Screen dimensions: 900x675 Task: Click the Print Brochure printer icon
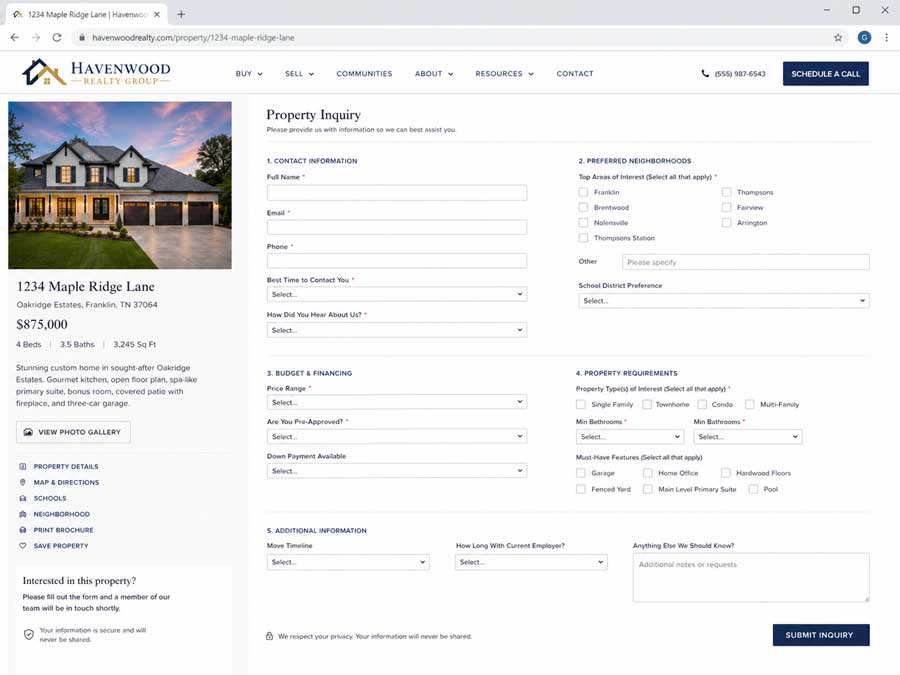pos(22,529)
